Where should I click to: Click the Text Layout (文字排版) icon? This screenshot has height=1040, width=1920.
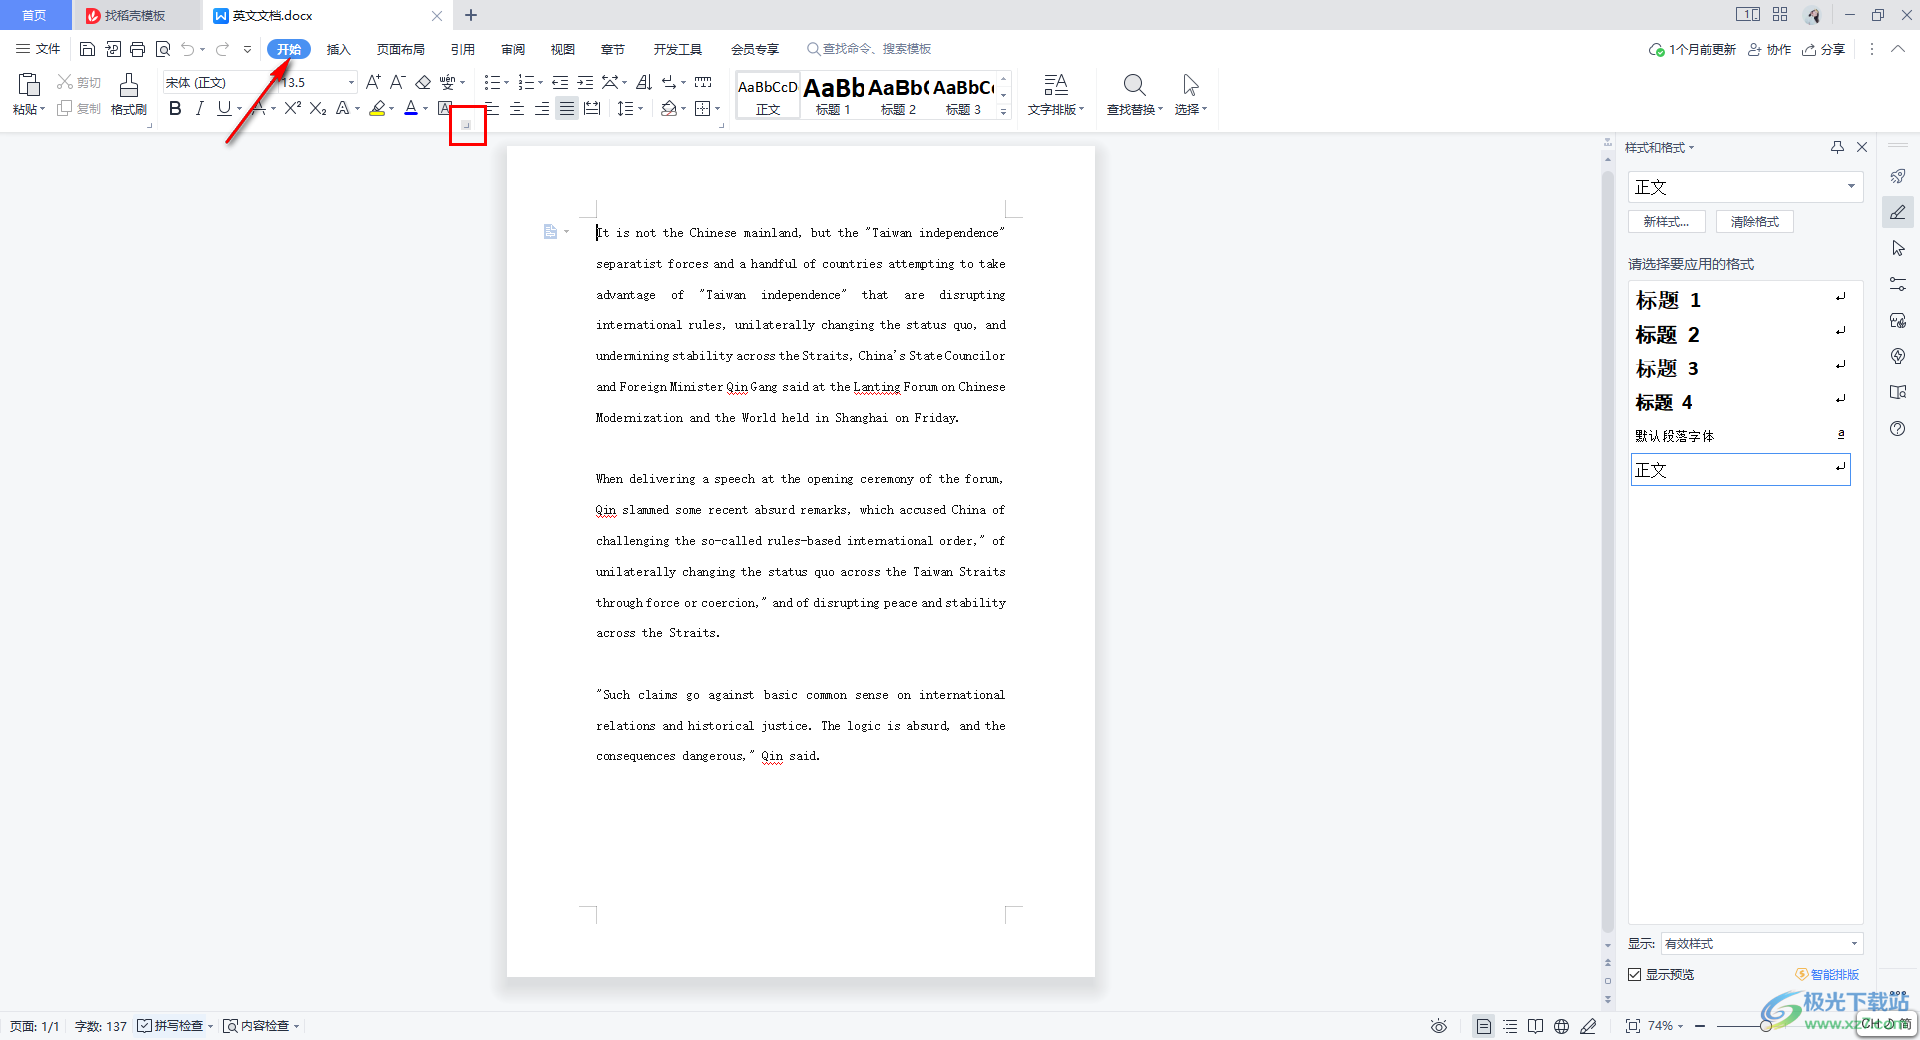click(1056, 95)
